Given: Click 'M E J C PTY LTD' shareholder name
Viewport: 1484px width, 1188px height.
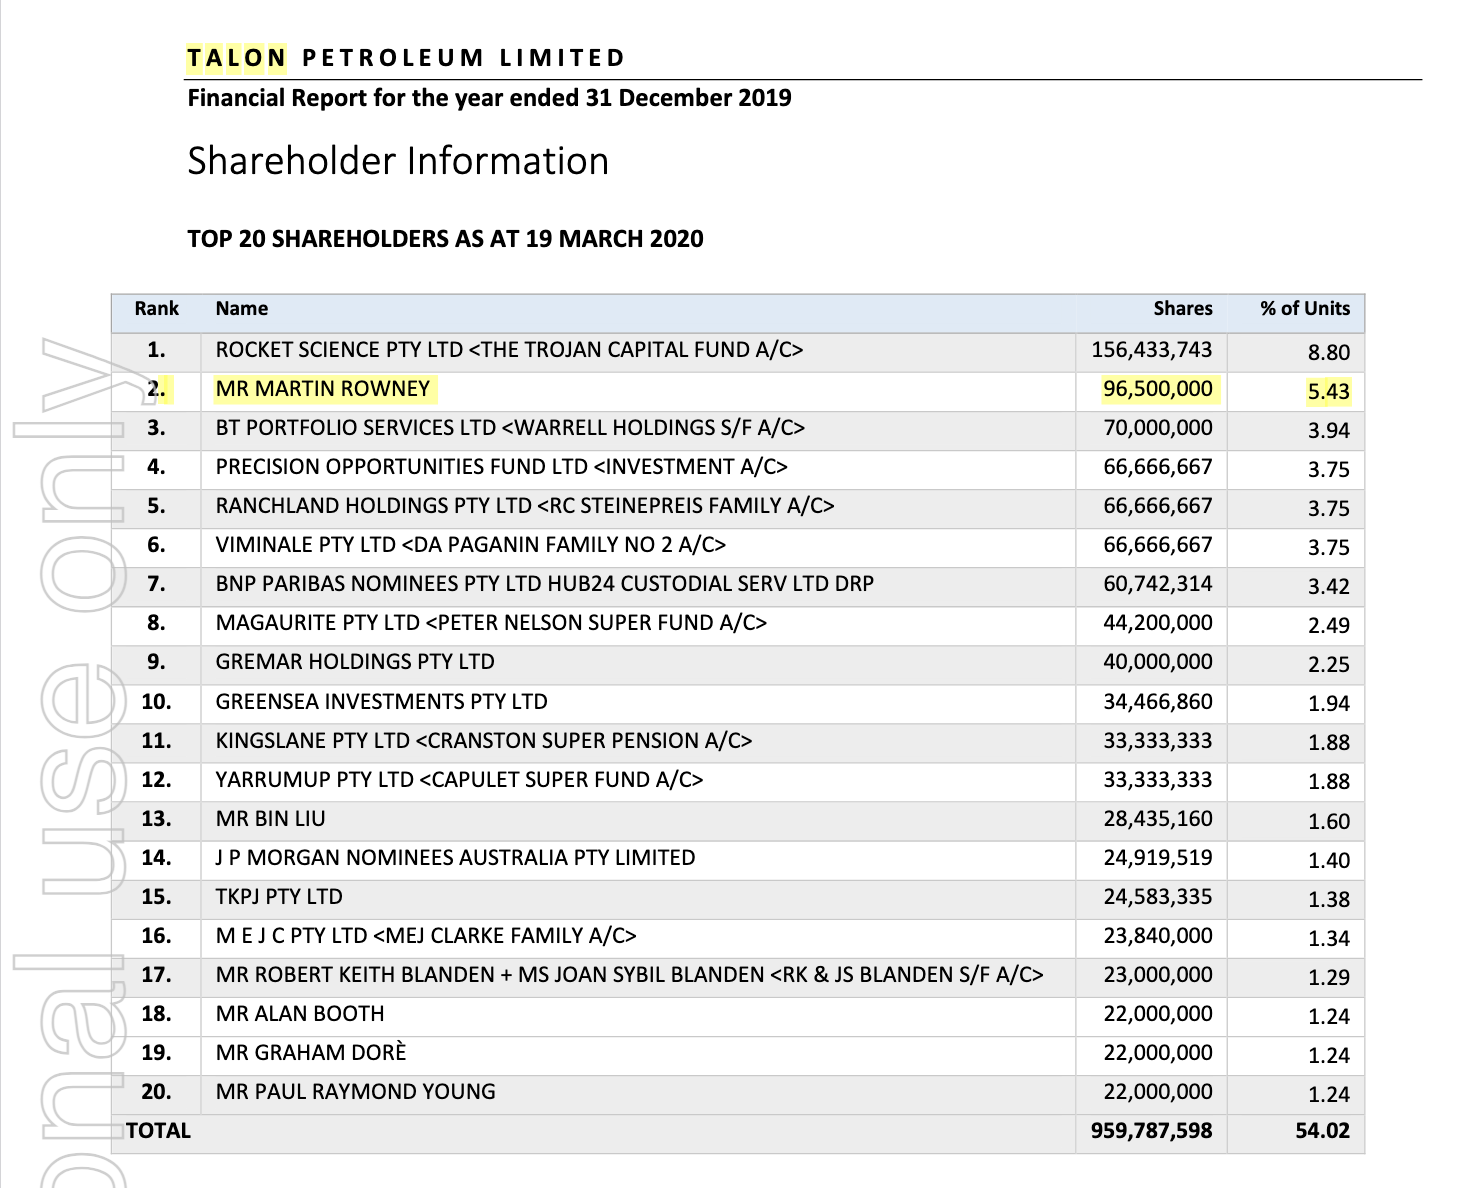Looking at the screenshot, I should (292, 936).
